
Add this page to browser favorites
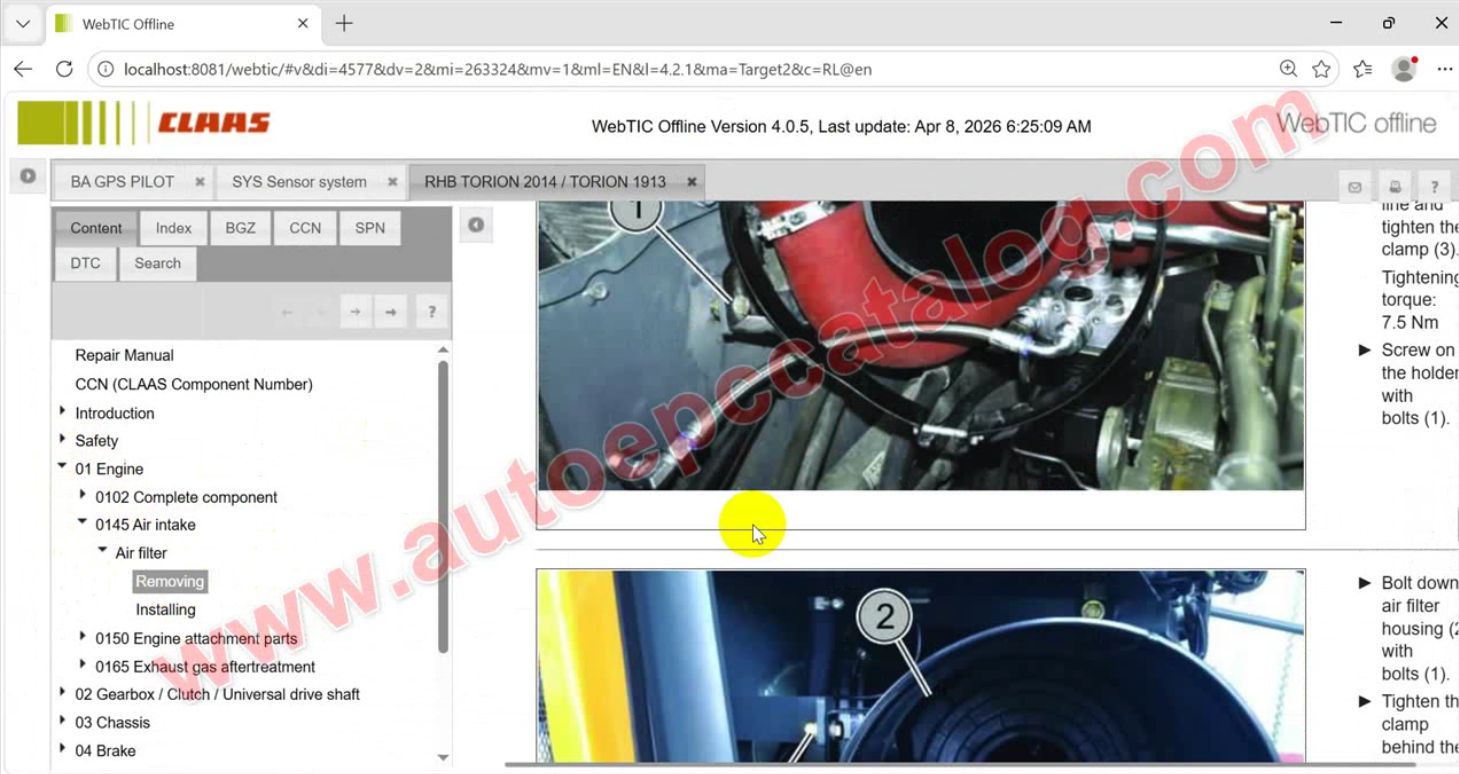pyautogui.click(x=1321, y=69)
